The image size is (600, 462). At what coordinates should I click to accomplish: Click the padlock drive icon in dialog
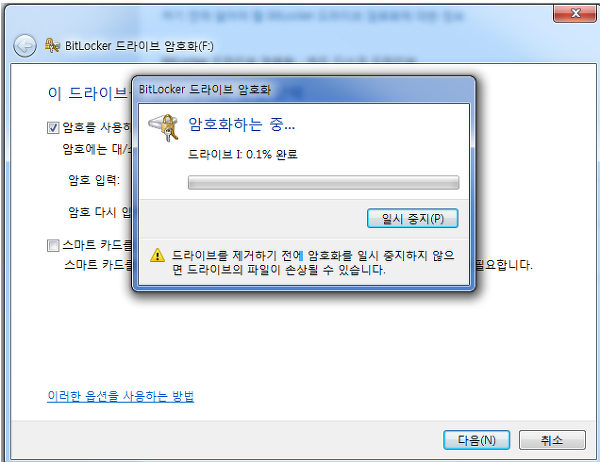pyautogui.click(x=164, y=127)
